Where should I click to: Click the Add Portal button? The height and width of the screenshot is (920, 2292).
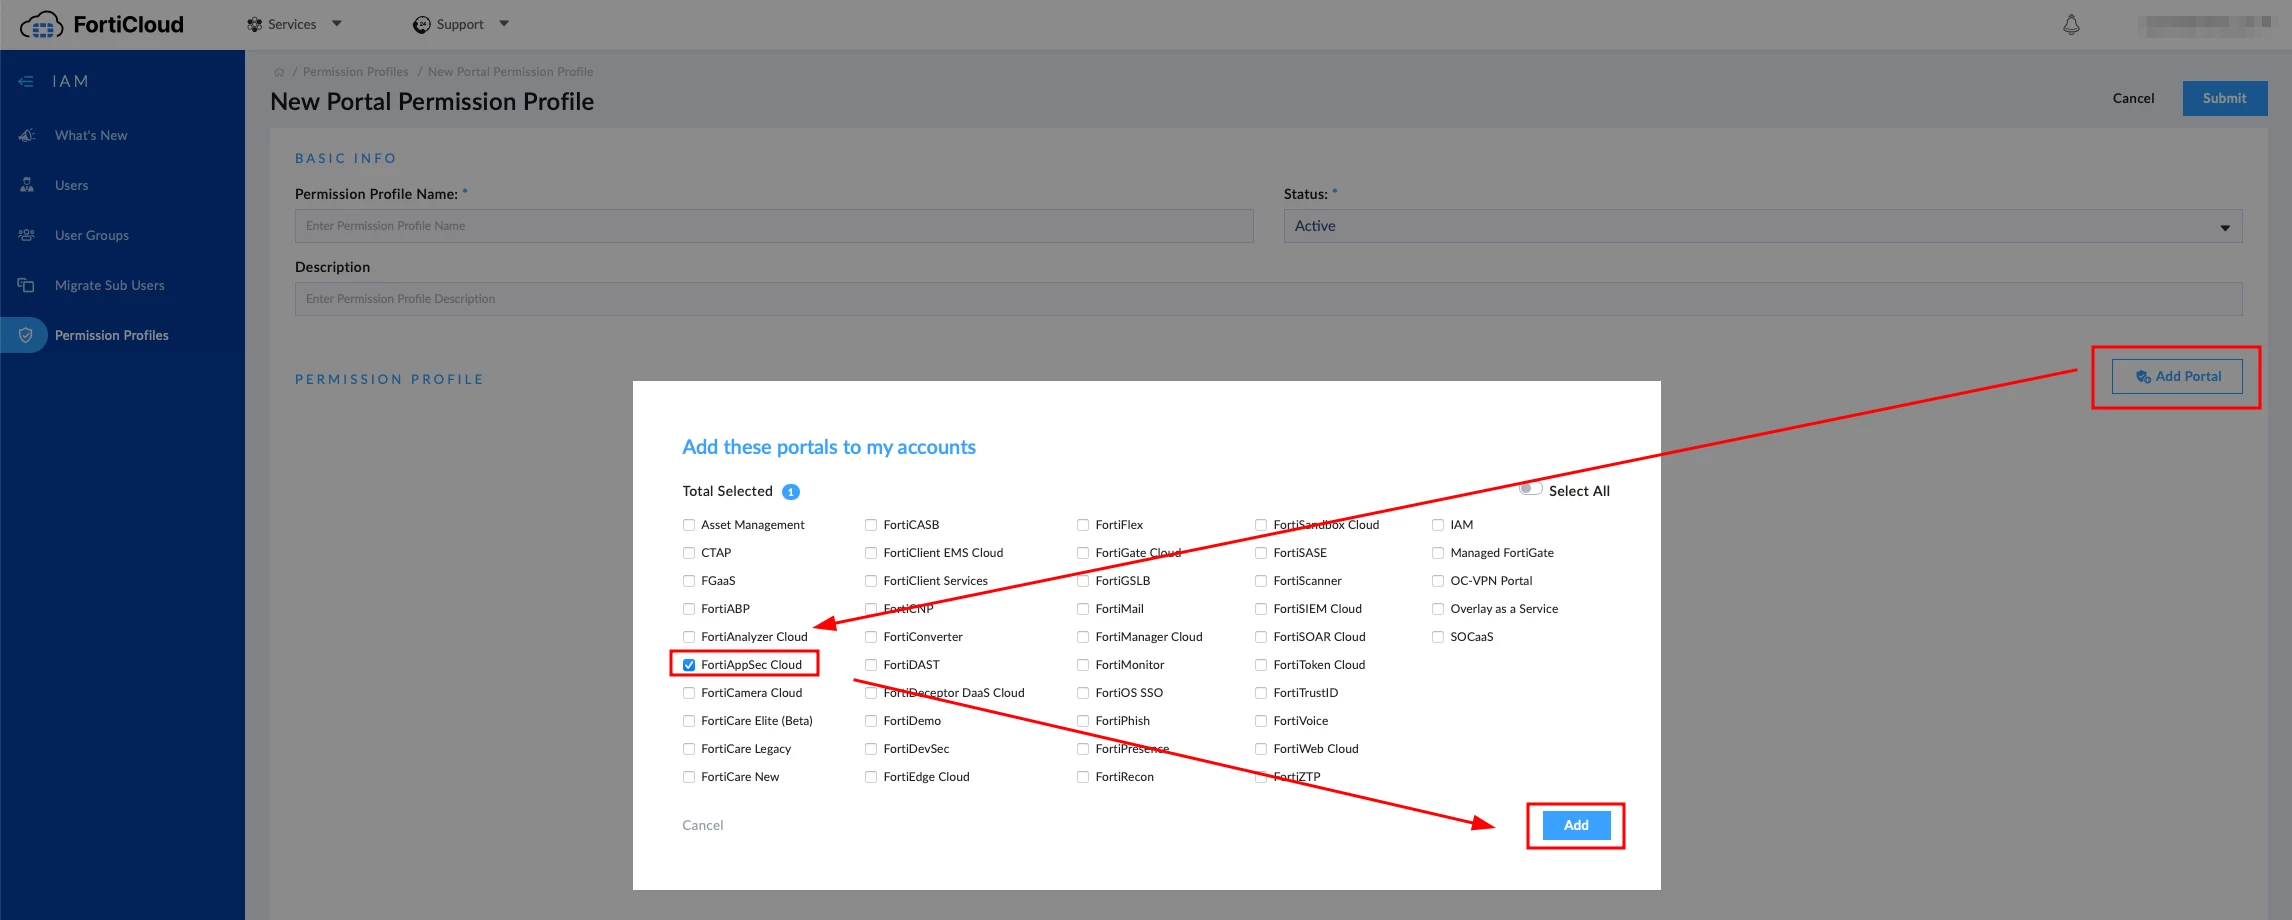(x=2177, y=377)
